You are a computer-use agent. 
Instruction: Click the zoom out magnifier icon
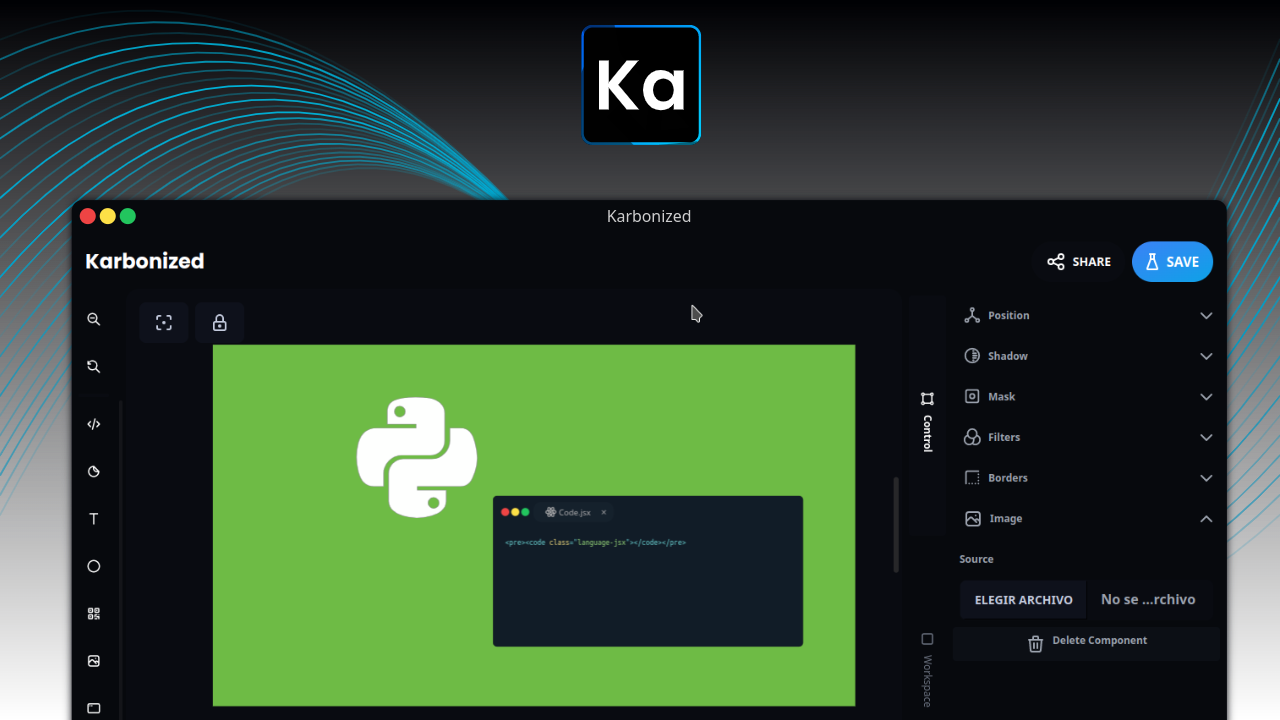(x=94, y=320)
